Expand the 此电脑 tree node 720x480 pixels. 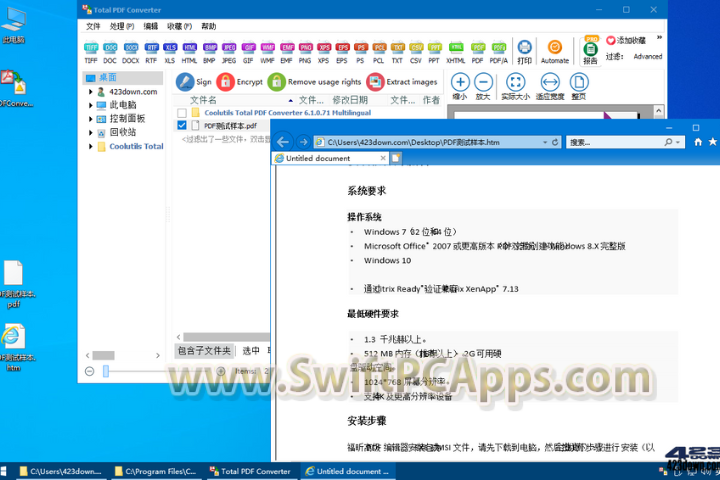point(90,105)
